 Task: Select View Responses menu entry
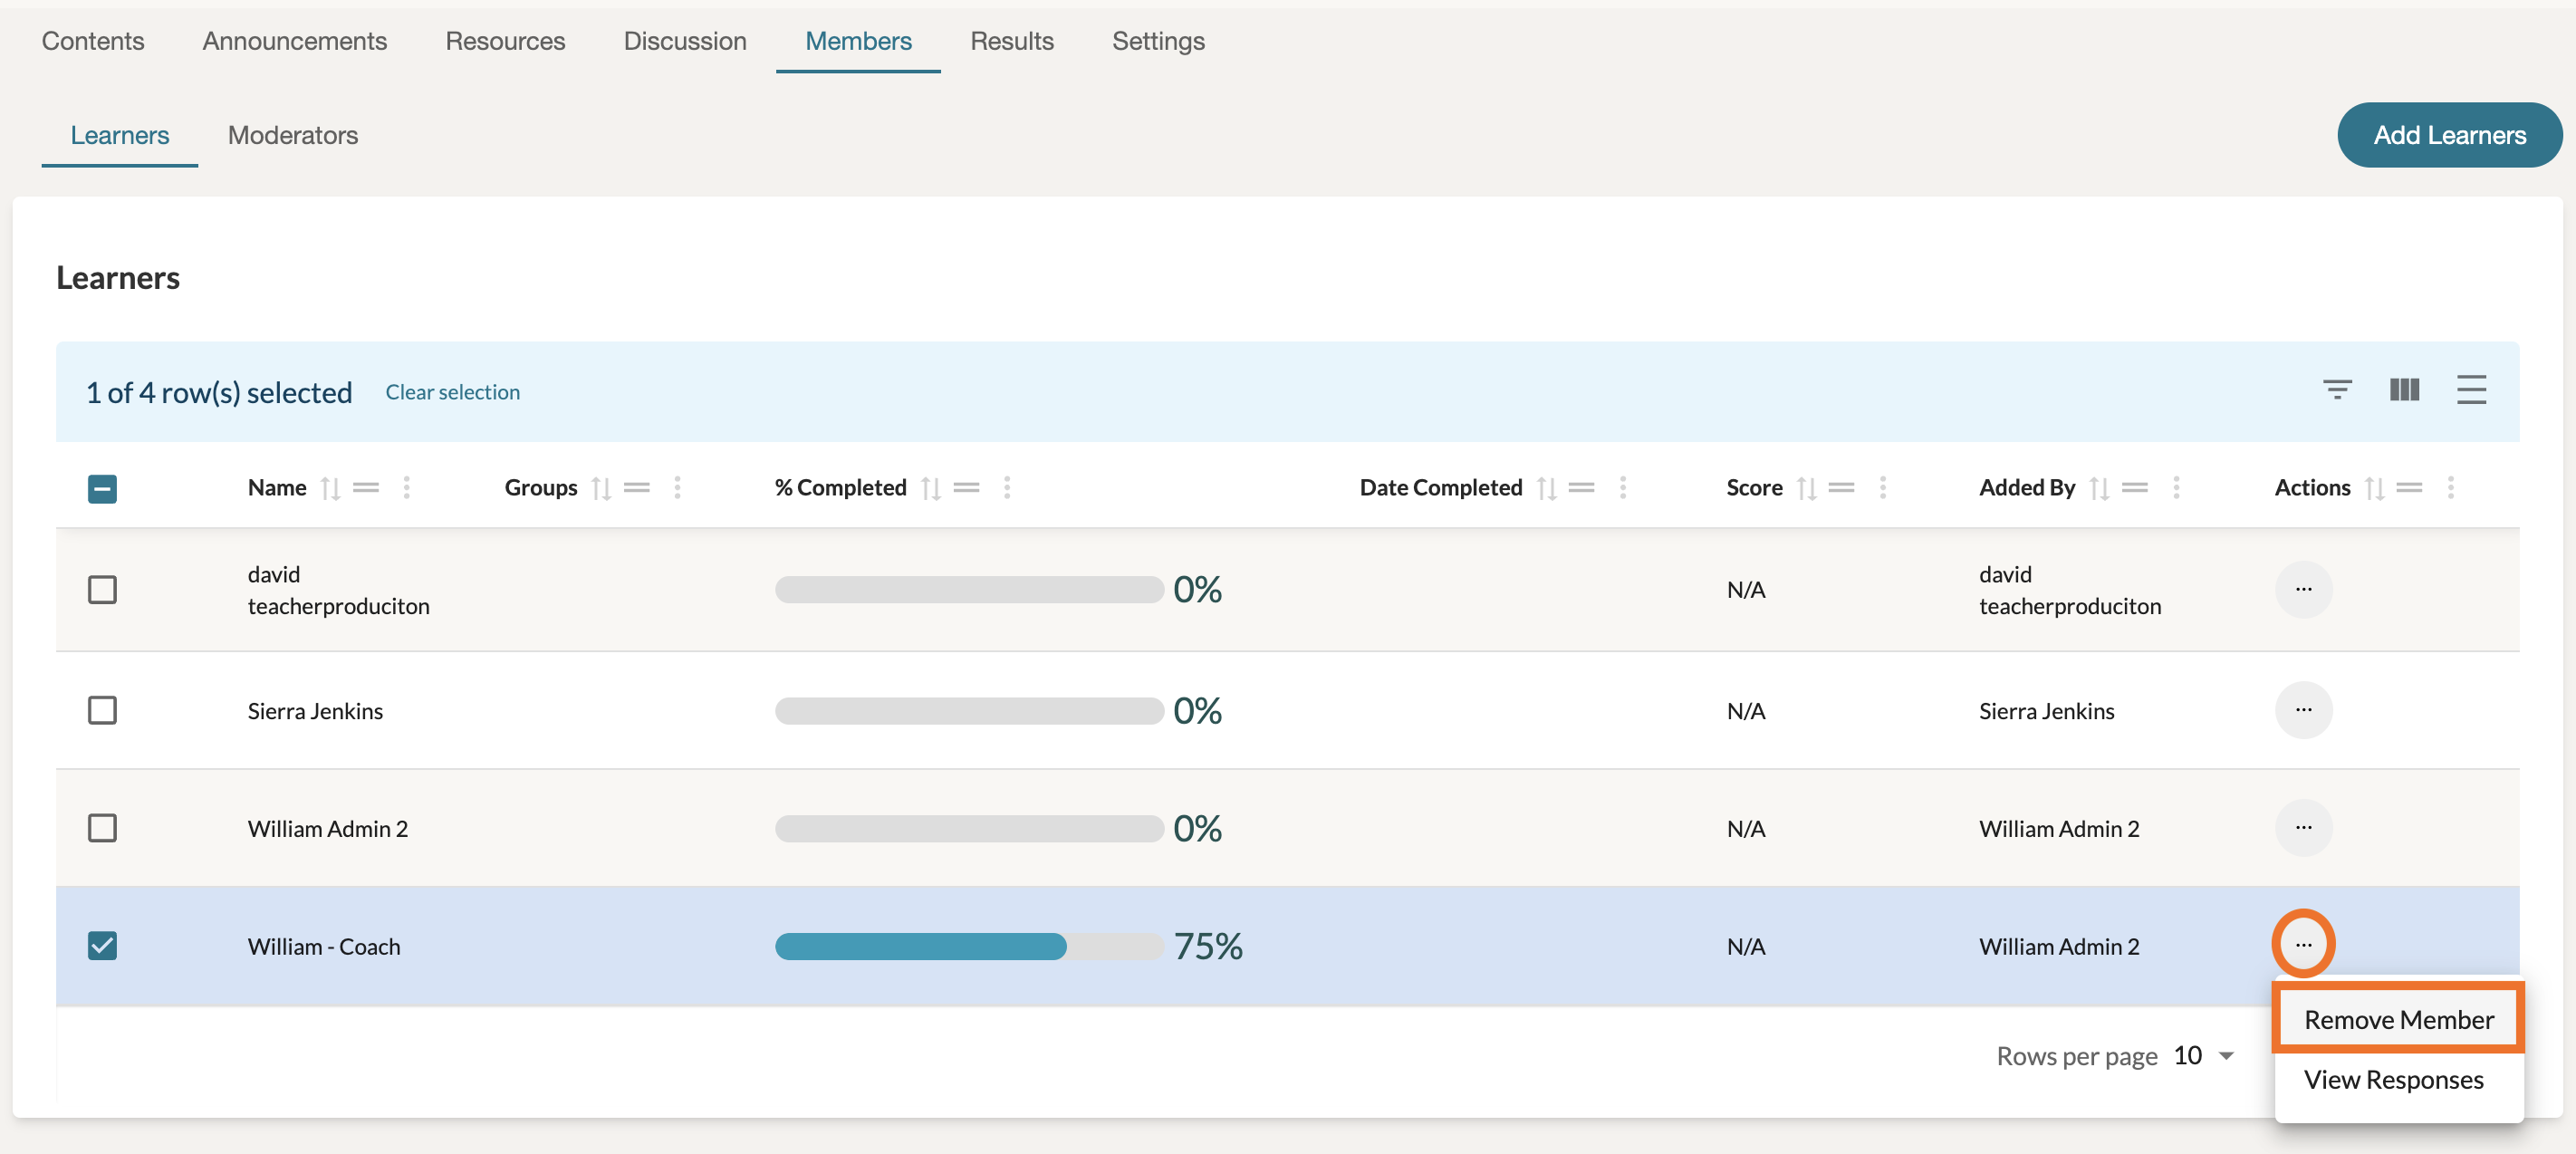pos(2392,1079)
